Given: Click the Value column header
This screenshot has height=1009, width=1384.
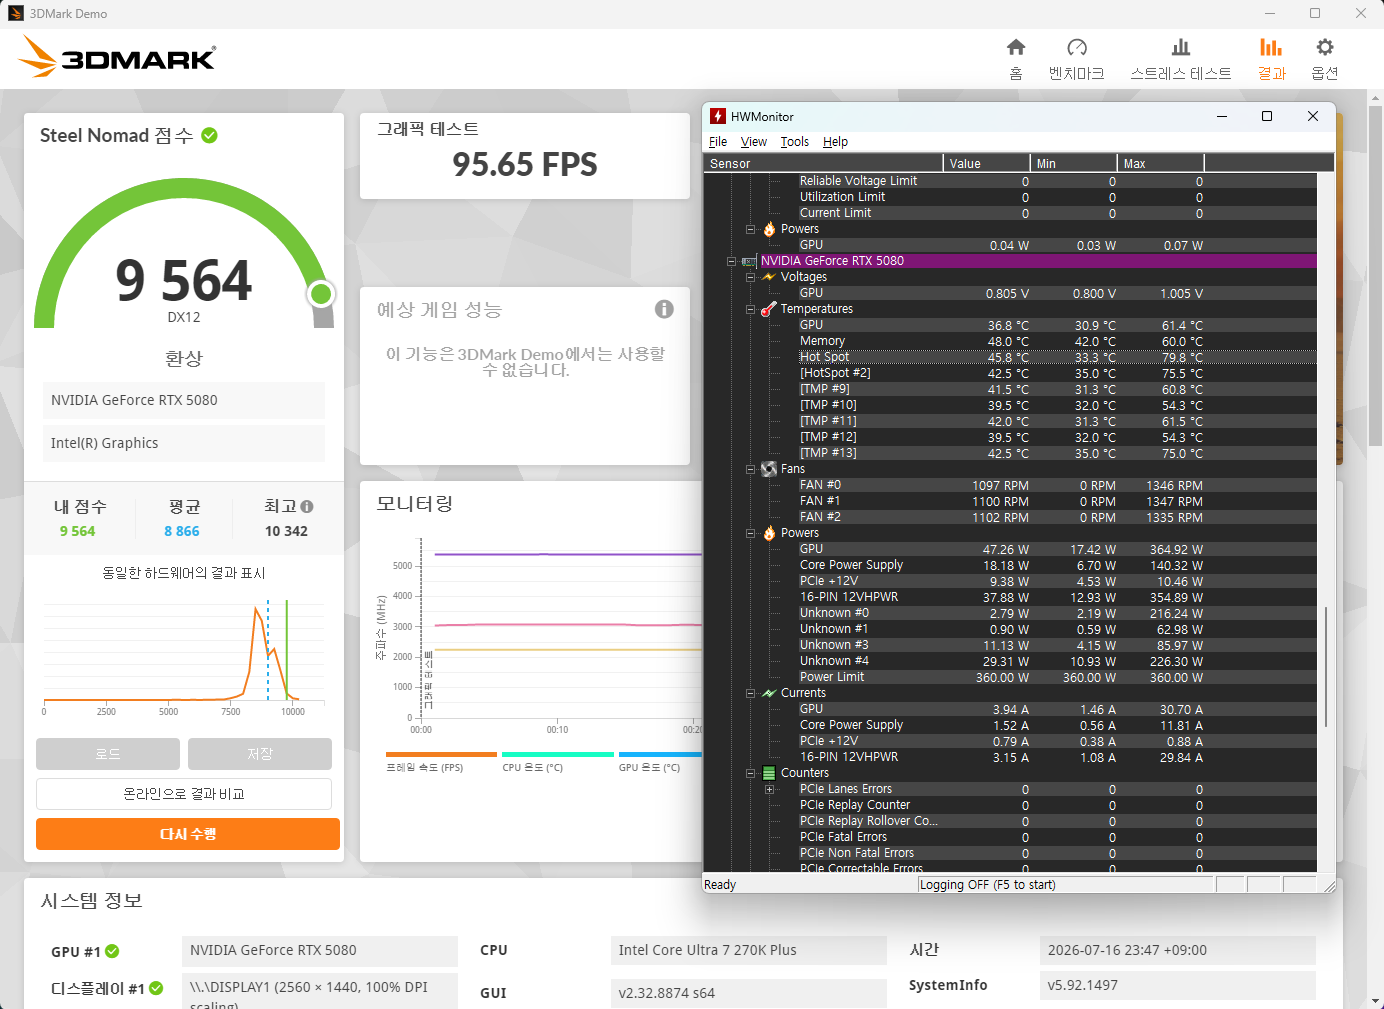Looking at the screenshot, I should 986,163.
